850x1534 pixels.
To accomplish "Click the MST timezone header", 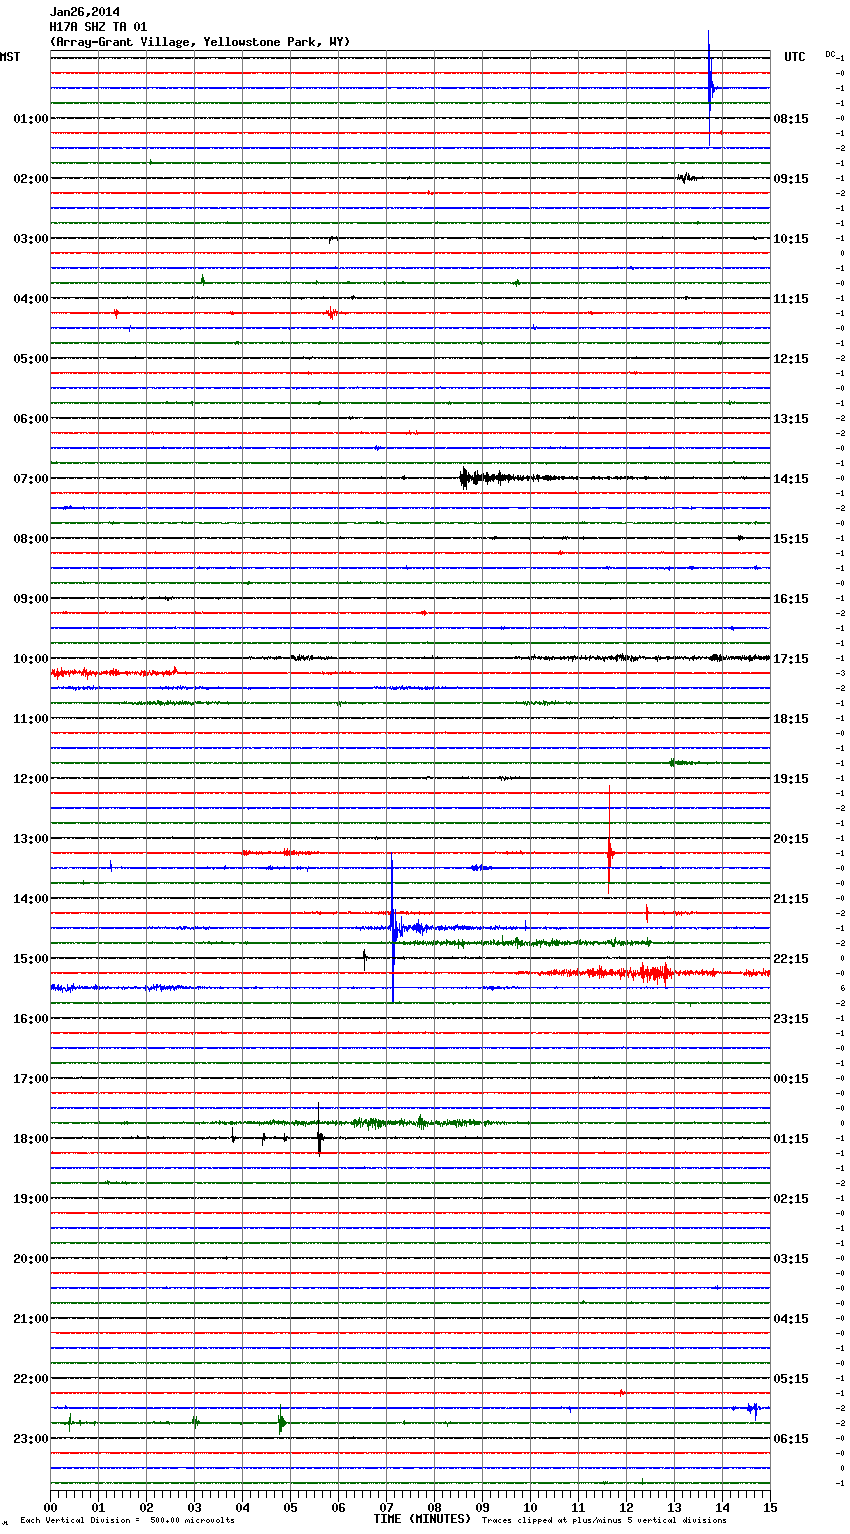I will click(x=10, y=57).
